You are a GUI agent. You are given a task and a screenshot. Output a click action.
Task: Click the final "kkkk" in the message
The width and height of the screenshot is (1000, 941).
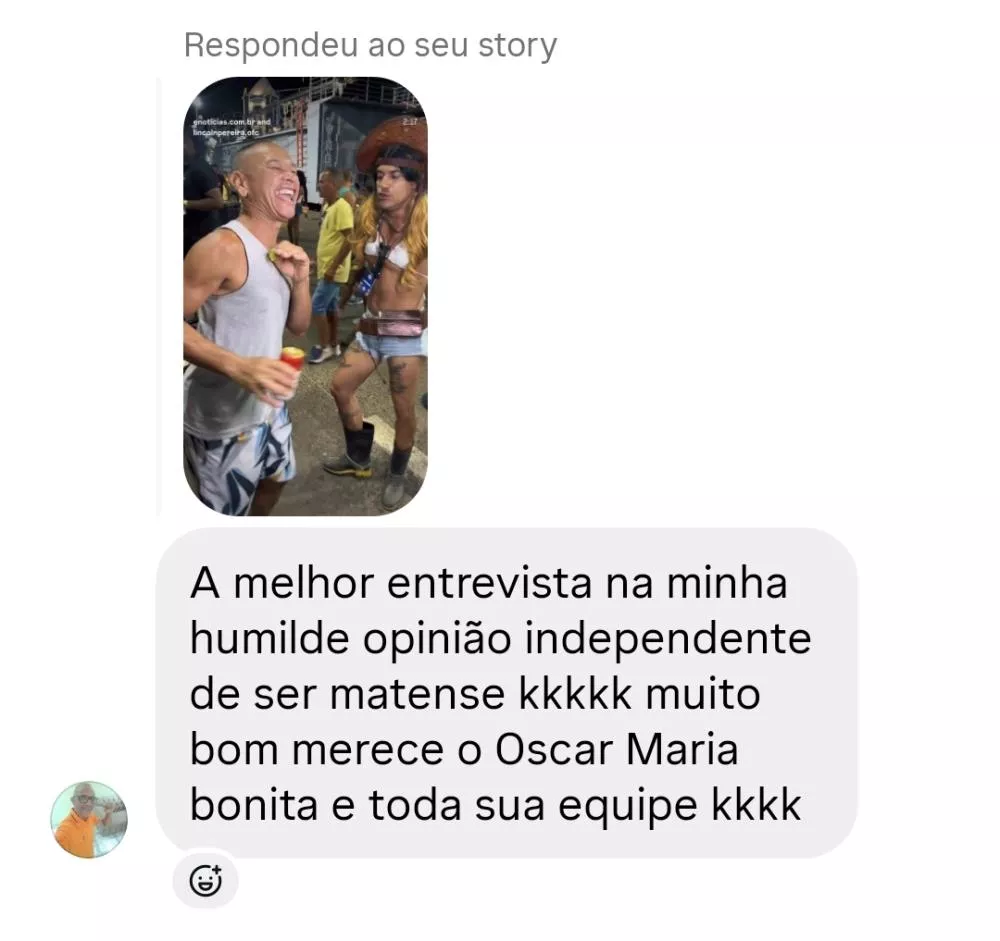756,805
